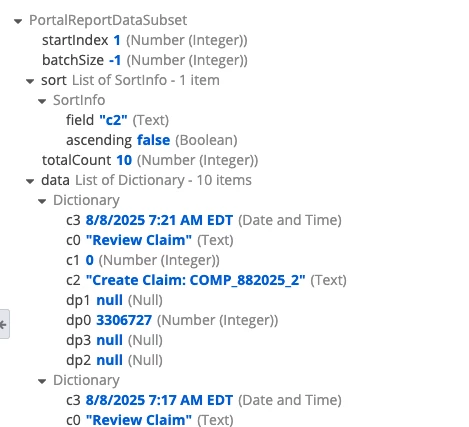Viewport: 469px width, 427px height.
Task: Click the dp1 null value
Action: (x=109, y=300)
